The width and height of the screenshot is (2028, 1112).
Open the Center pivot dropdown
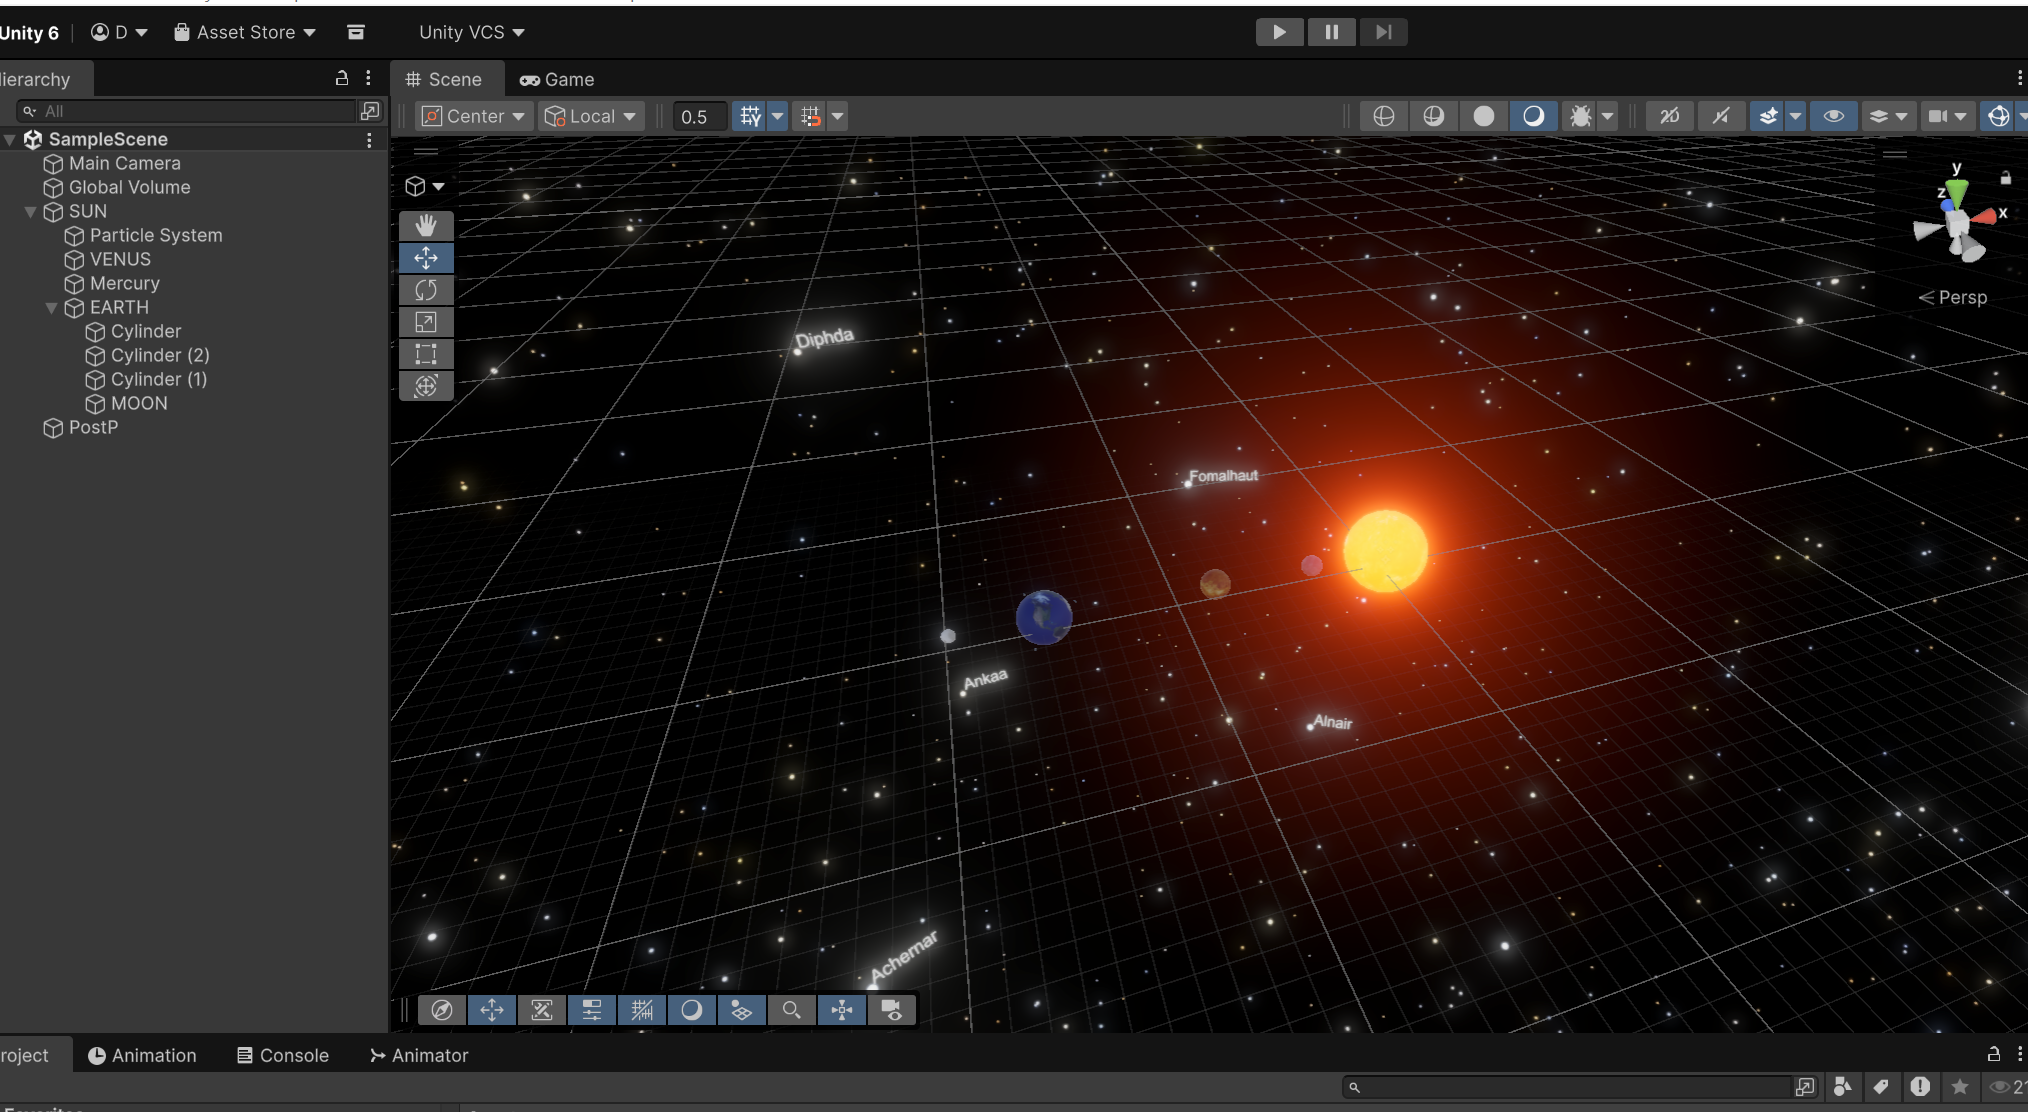(473, 116)
